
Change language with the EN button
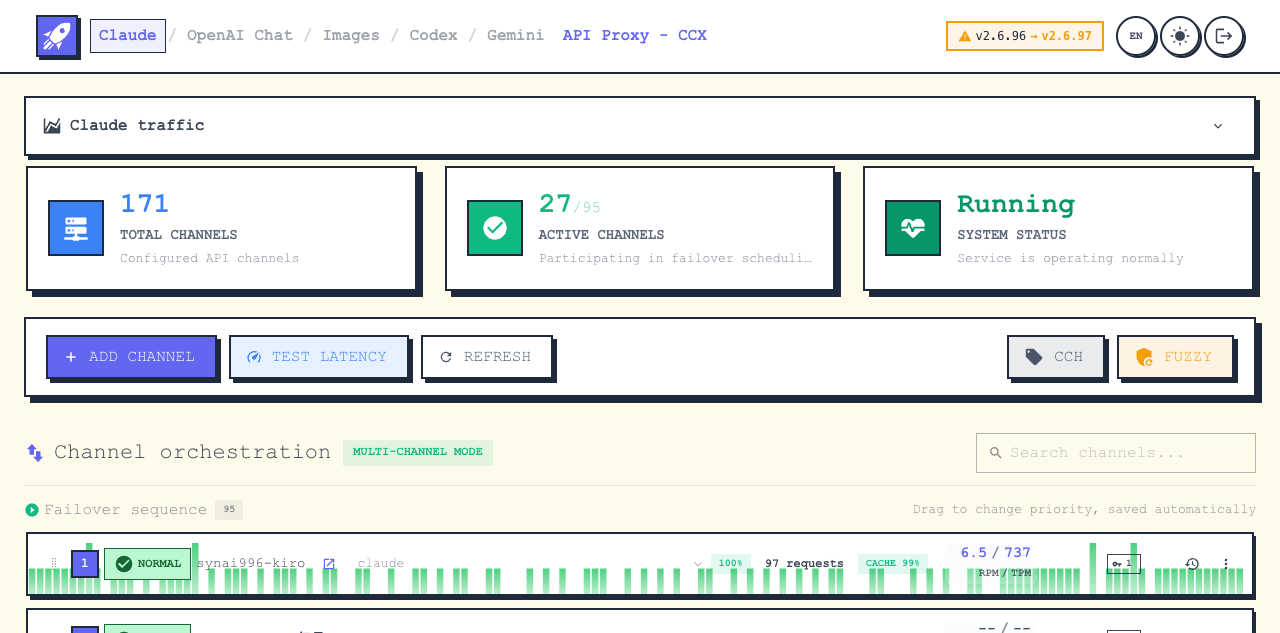click(1136, 36)
